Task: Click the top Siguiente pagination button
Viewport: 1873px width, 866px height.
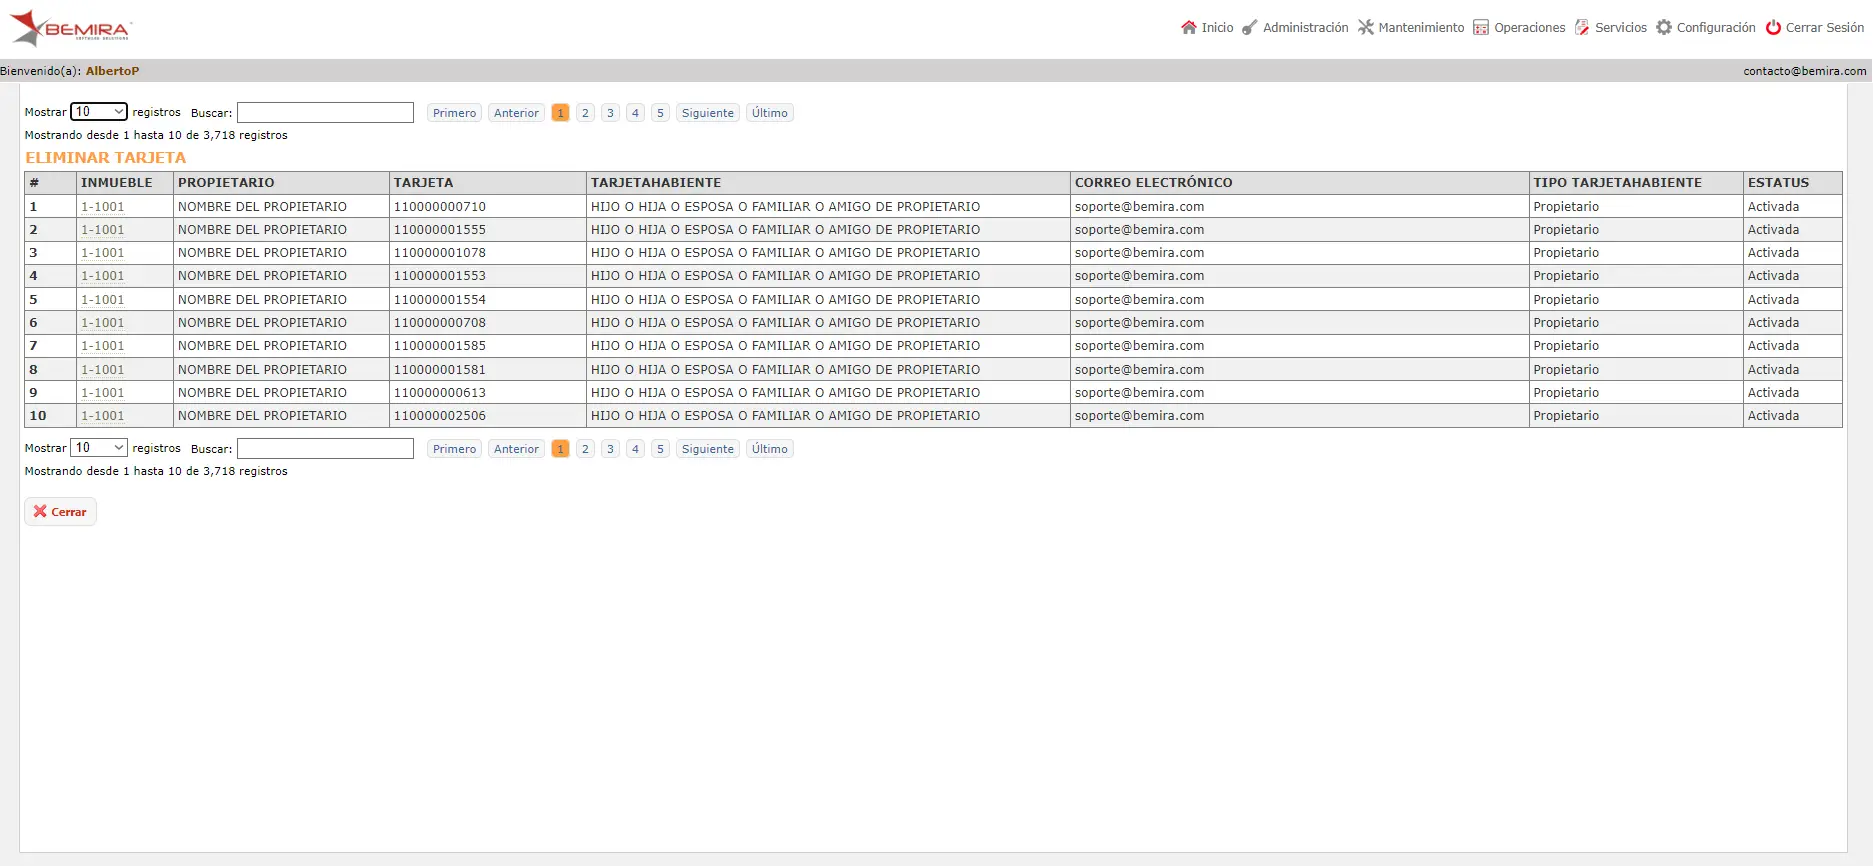Action: pos(708,113)
